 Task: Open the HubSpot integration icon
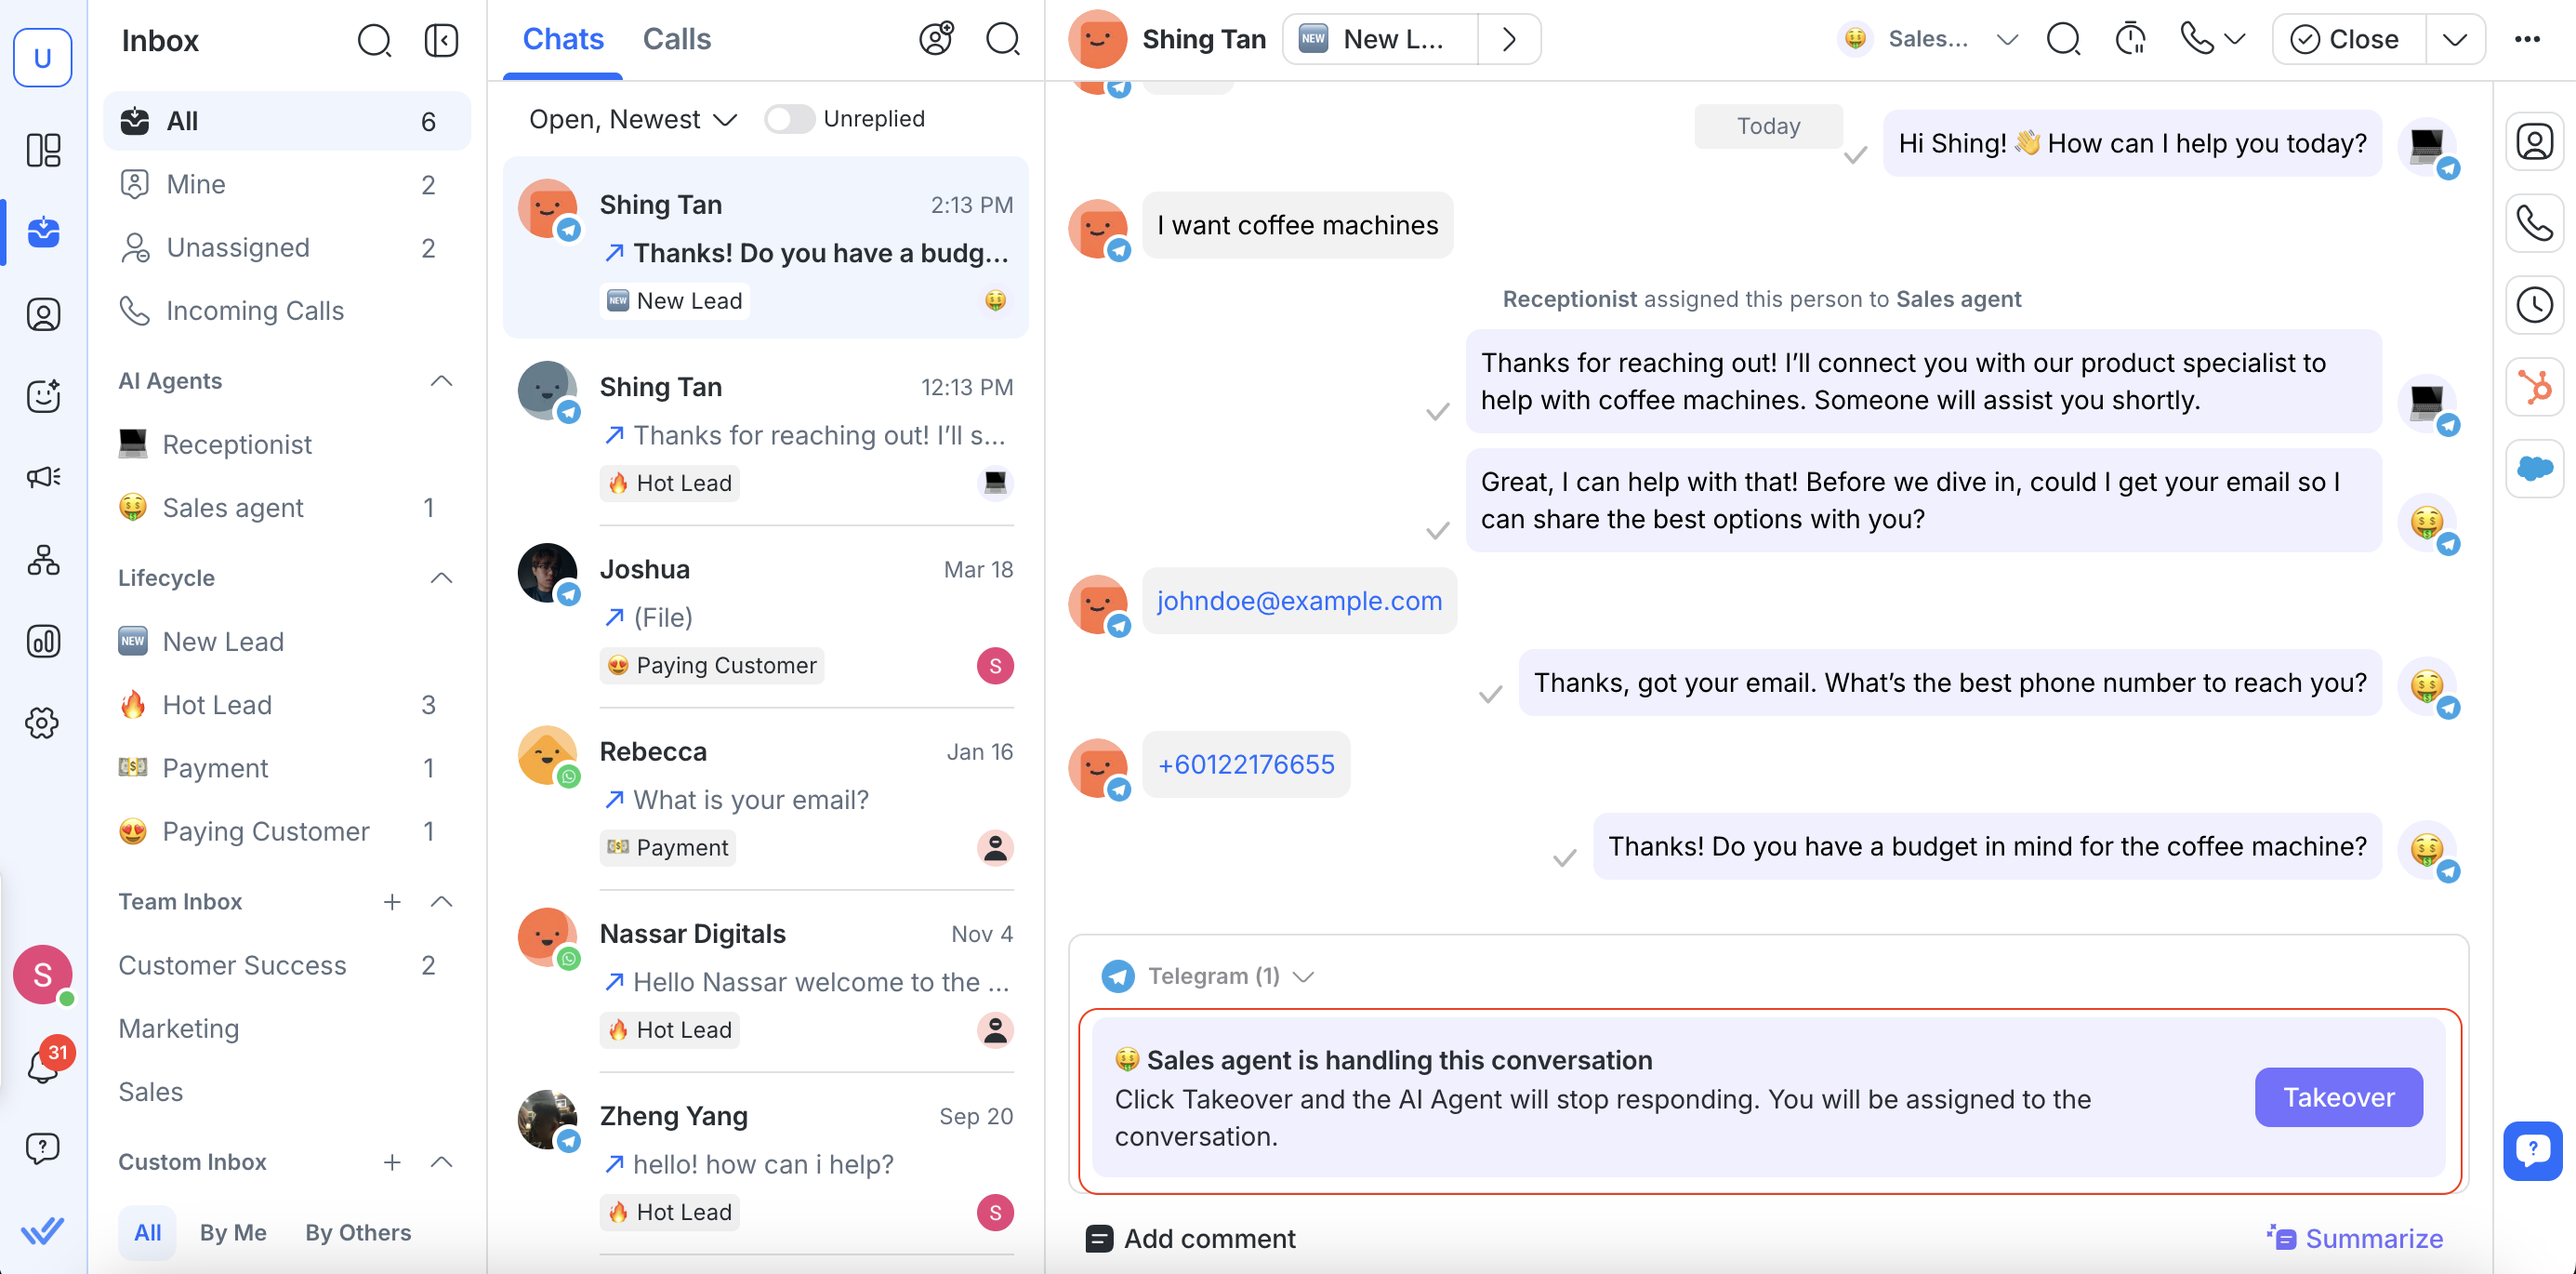(x=2533, y=386)
